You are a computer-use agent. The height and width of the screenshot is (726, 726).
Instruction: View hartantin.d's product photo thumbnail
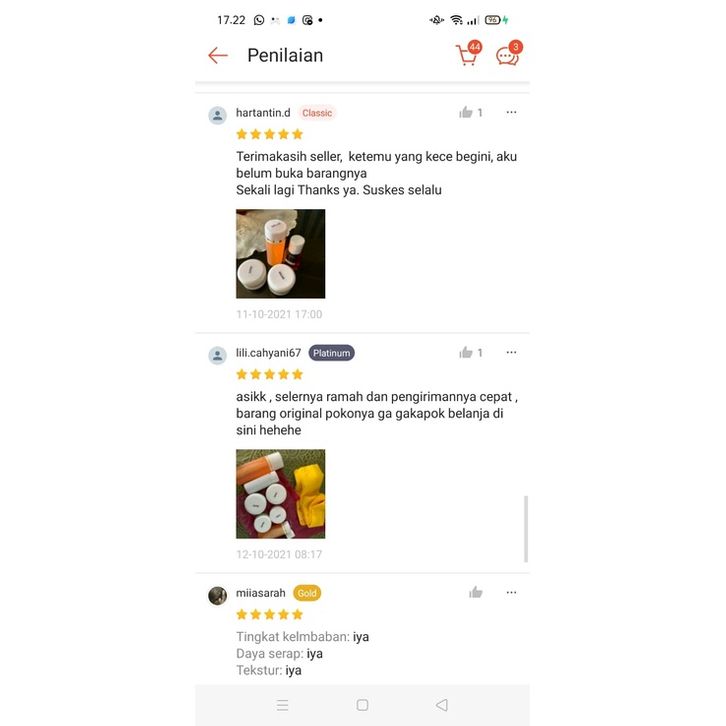[281, 254]
